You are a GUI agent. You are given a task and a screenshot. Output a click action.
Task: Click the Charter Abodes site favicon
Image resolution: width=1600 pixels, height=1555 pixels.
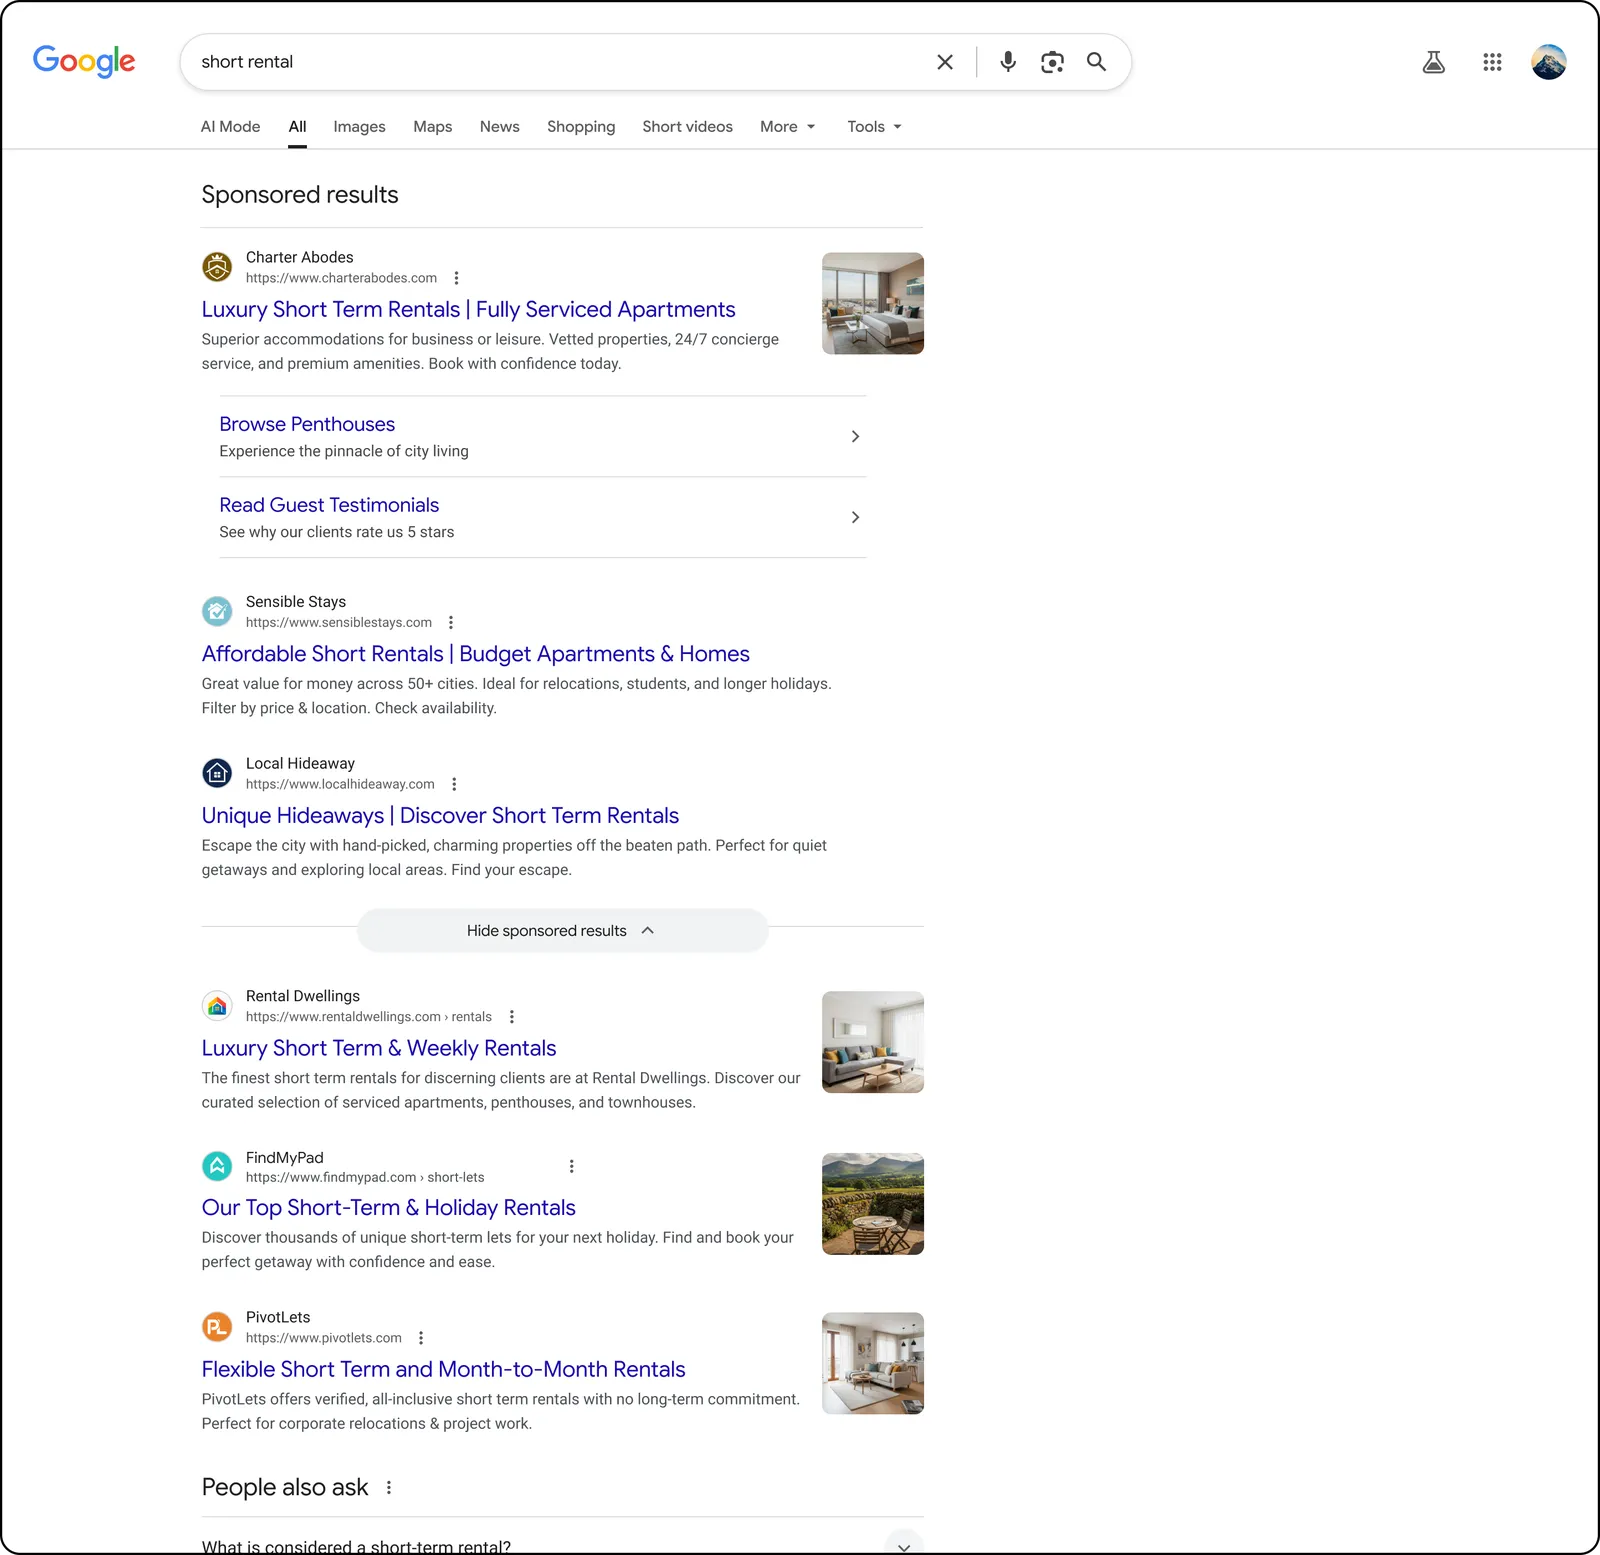[x=217, y=266]
